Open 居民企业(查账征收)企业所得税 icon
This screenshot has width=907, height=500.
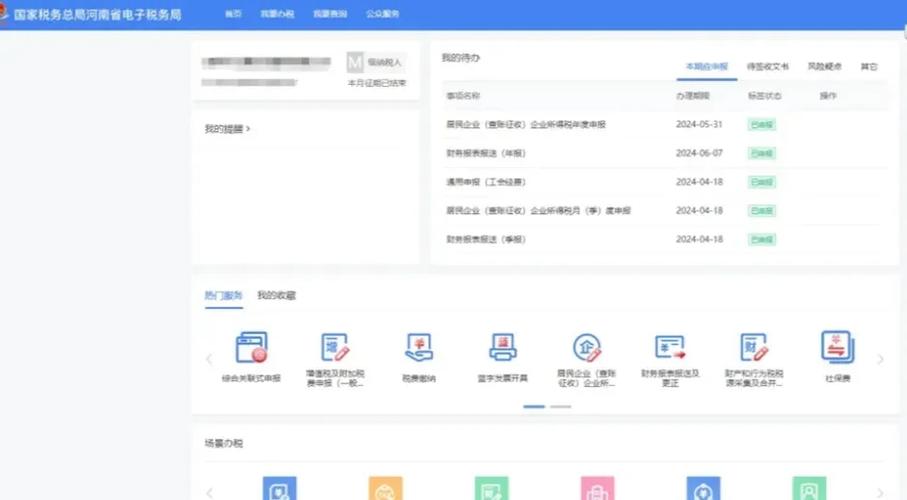[587, 347]
